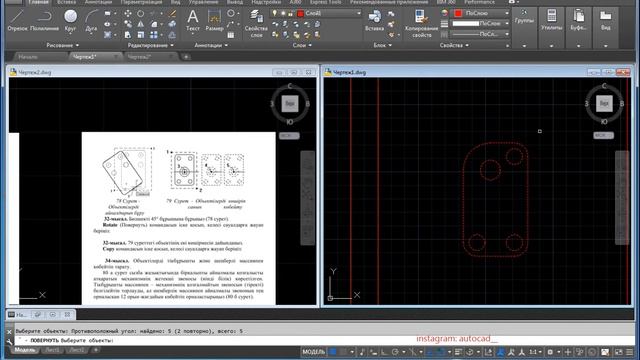Click the Fillet tool icon
Image resolution: width=640 pixels, height=360 pixels.
[153, 24]
